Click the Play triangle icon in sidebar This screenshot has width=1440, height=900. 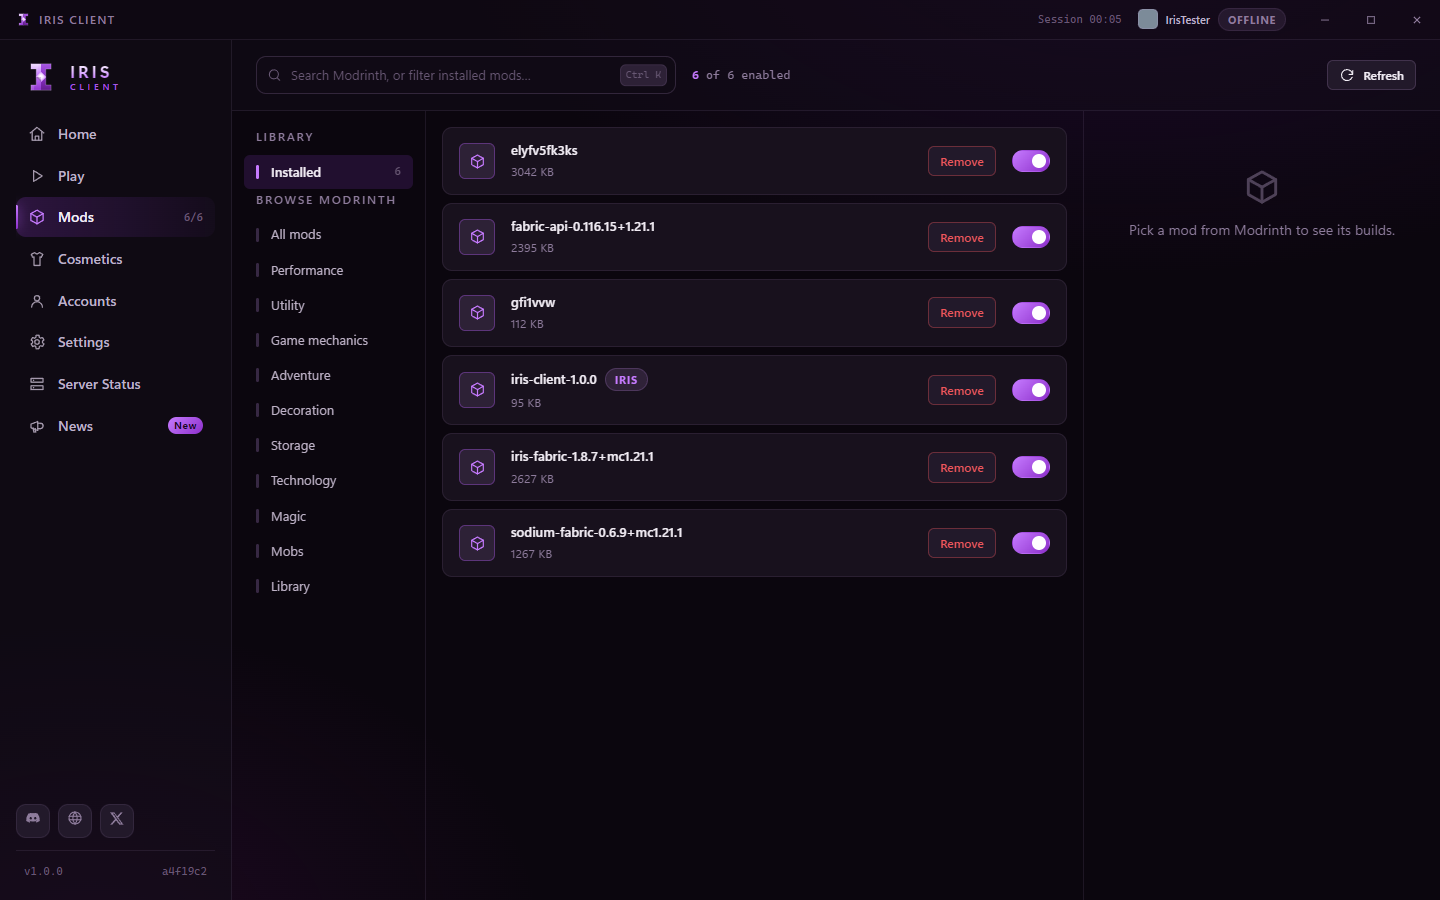(x=37, y=176)
